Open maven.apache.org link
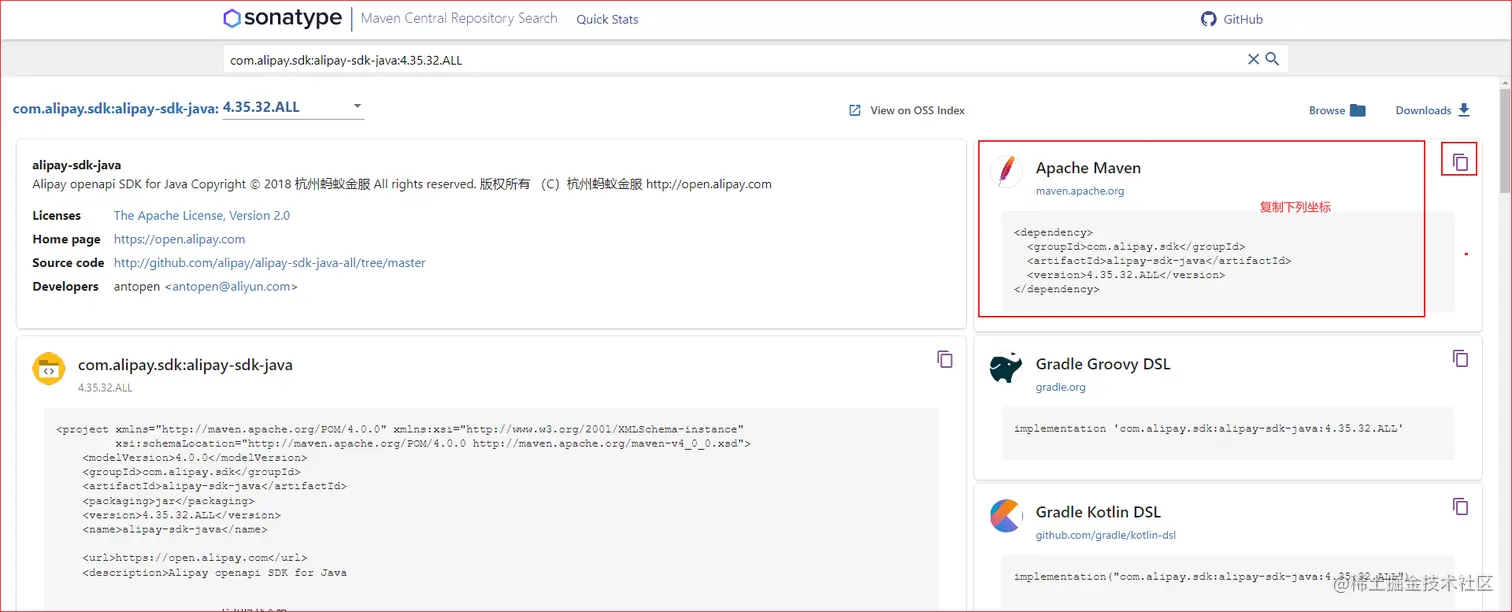1512x612 pixels. 1080,191
